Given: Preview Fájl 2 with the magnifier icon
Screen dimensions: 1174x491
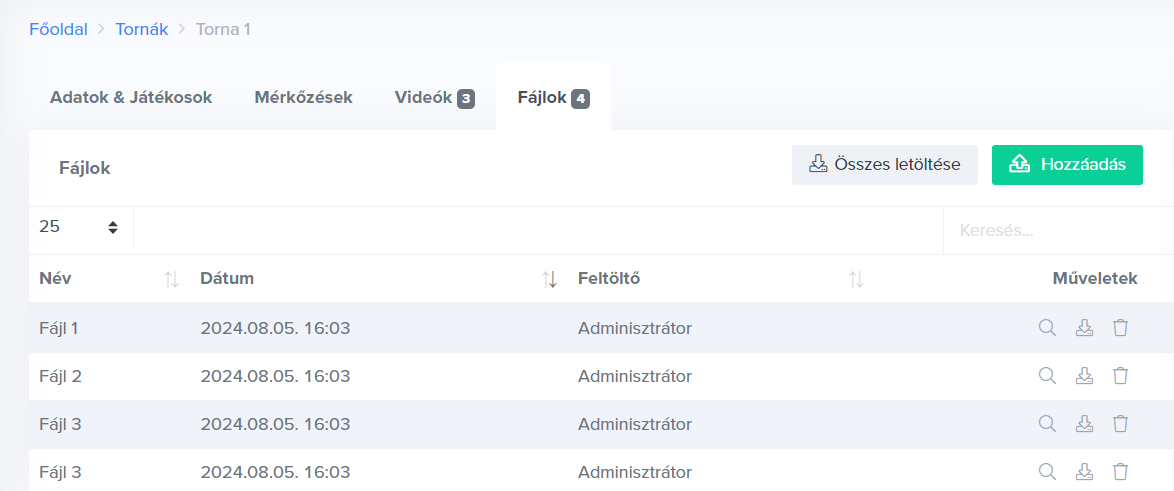Looking at the screenshot, I should coord(1047,376).
